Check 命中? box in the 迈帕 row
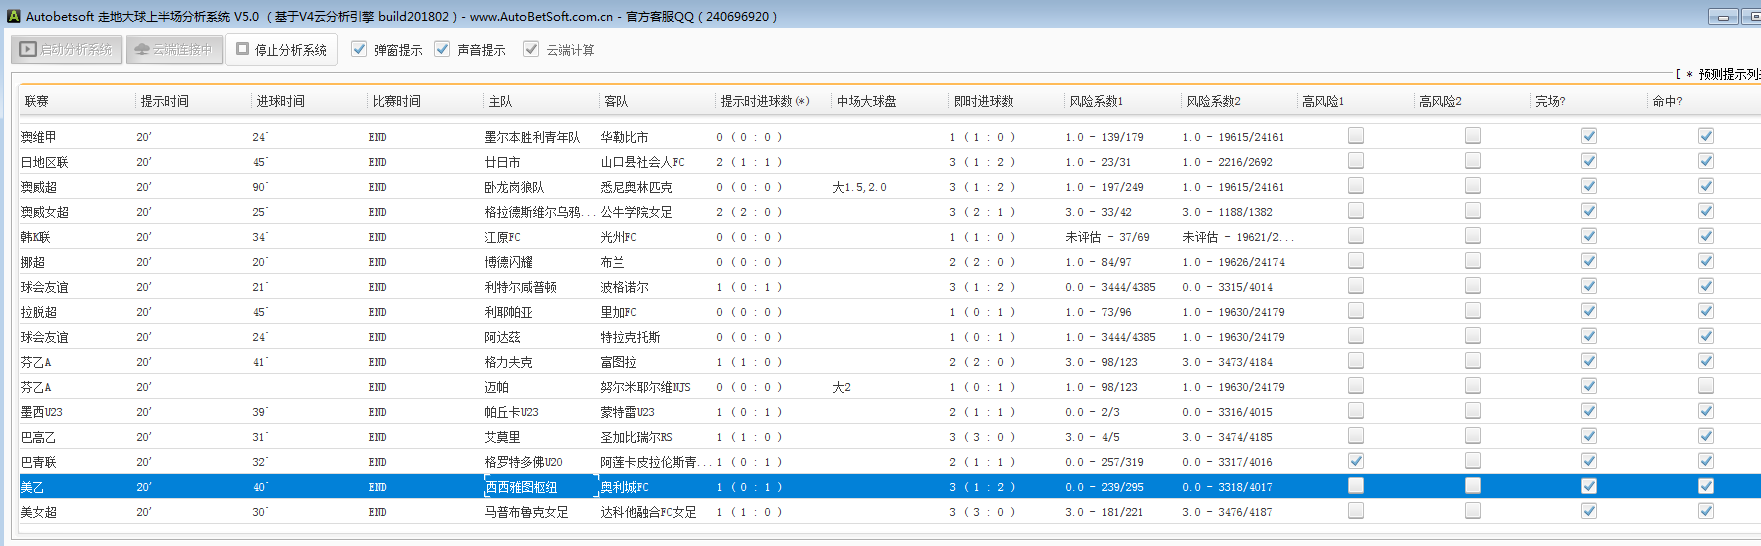The height and width of the screenshot is (546, 1761). (x=1706, y=386)
